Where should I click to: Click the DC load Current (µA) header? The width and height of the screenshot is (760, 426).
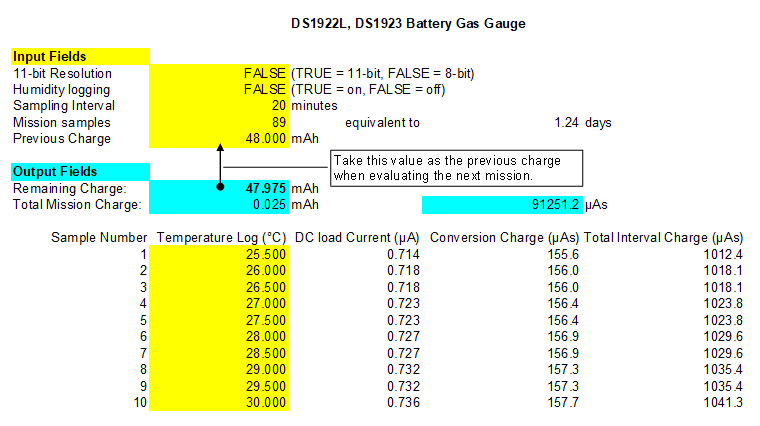(x=357, y=237)
